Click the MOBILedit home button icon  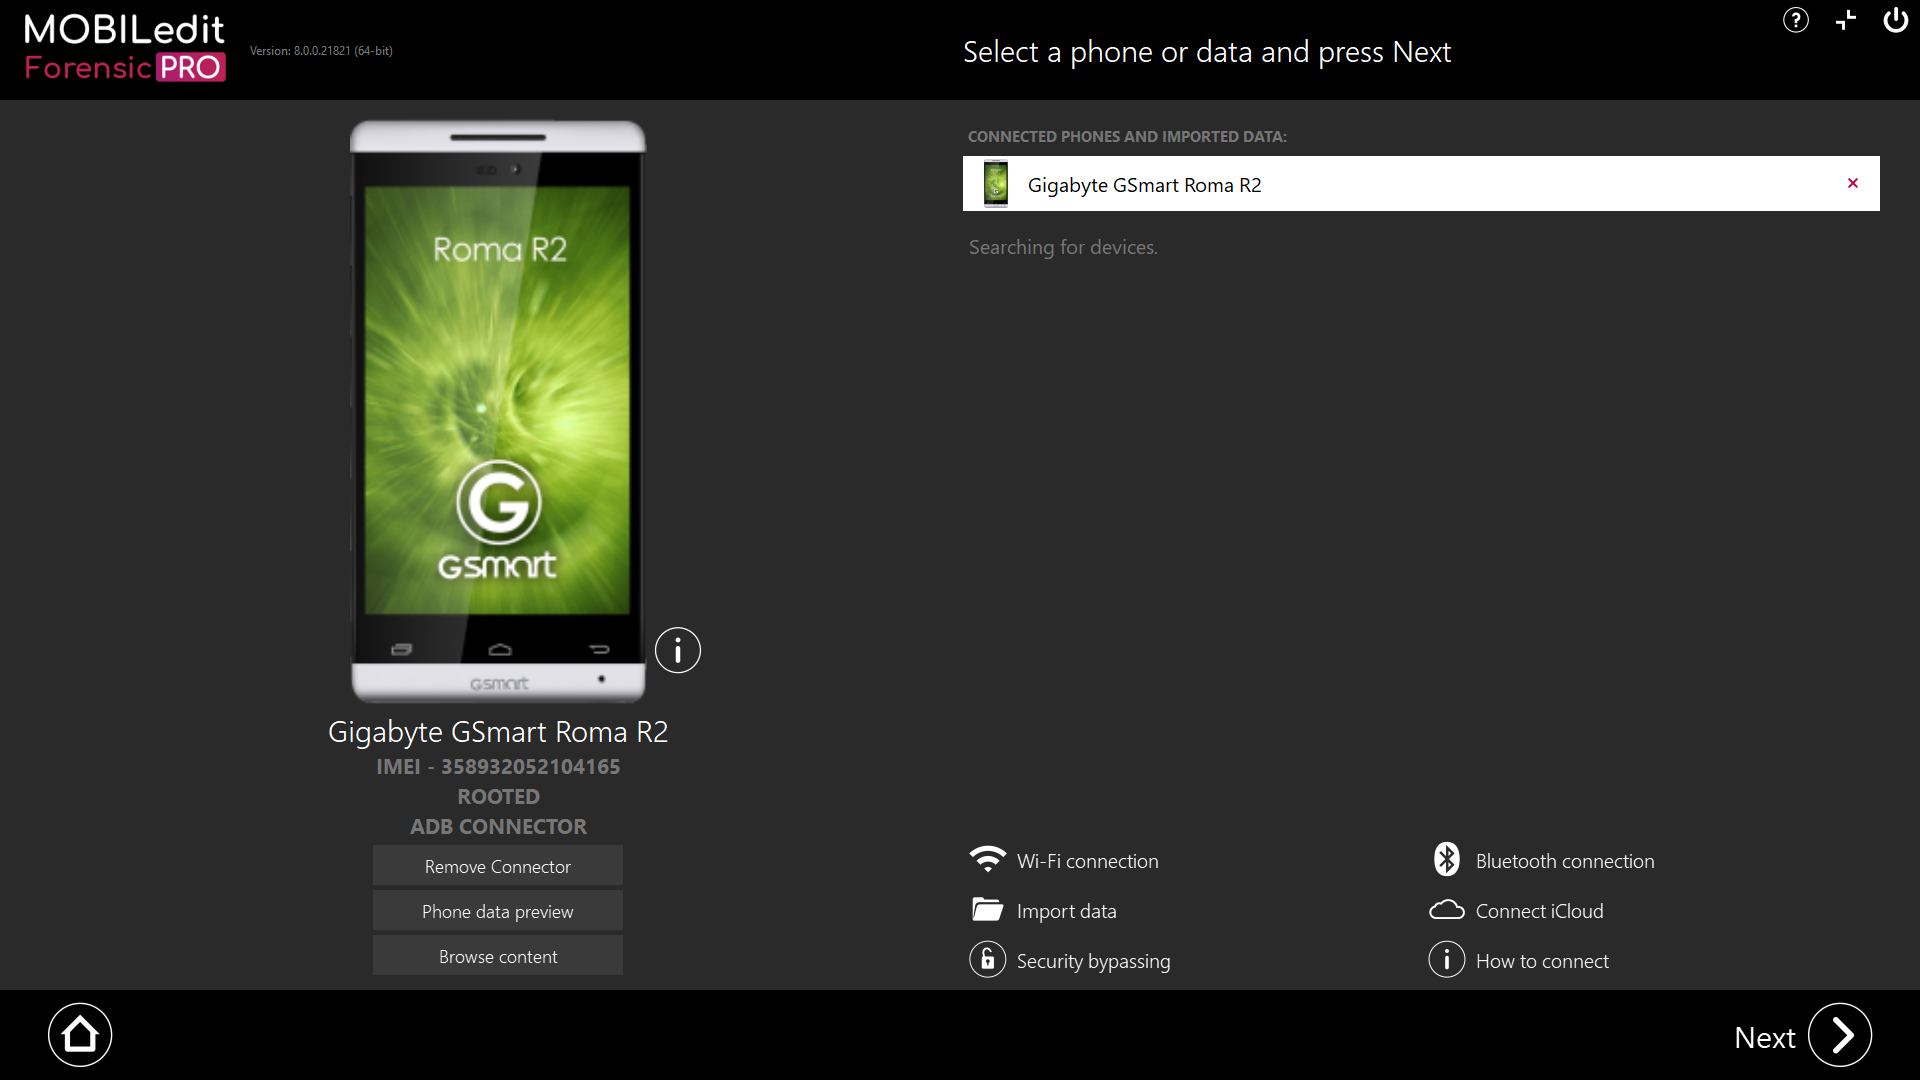[79, 1036]
